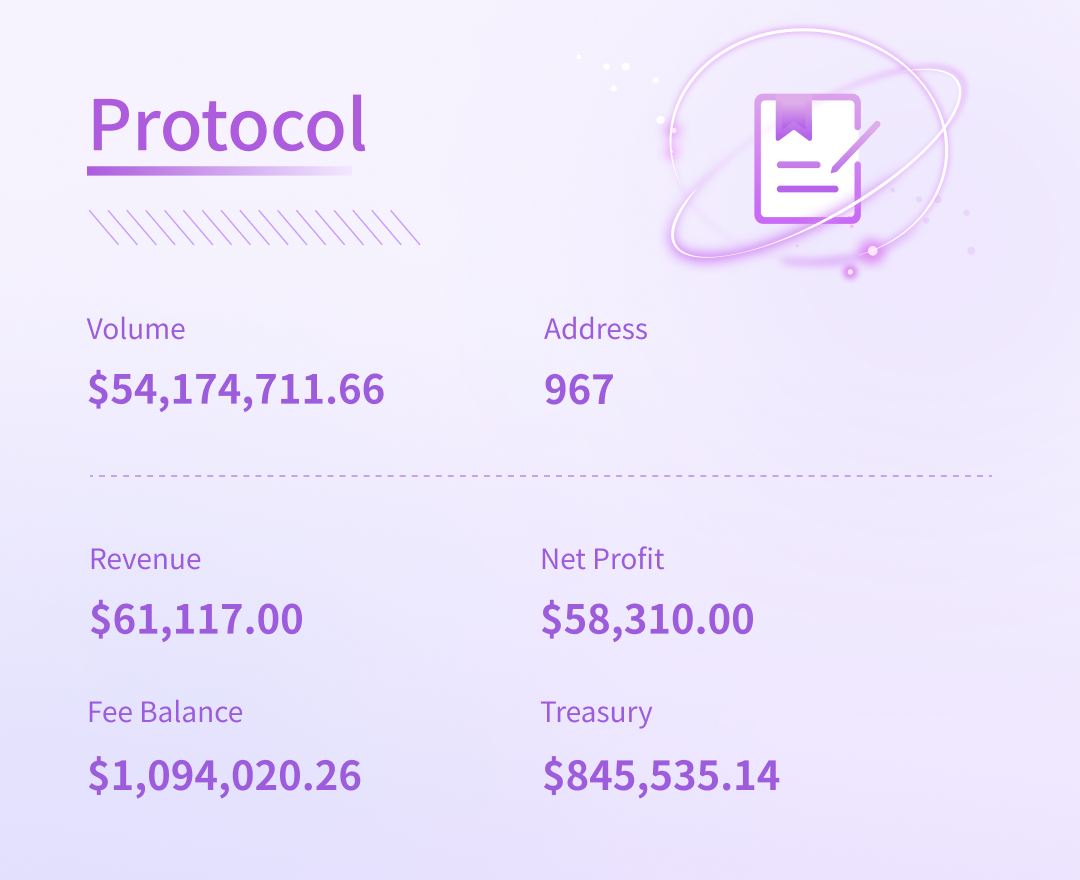
Task: Click the diagonal hatched stripe decoration
Action: pos(254,227)
